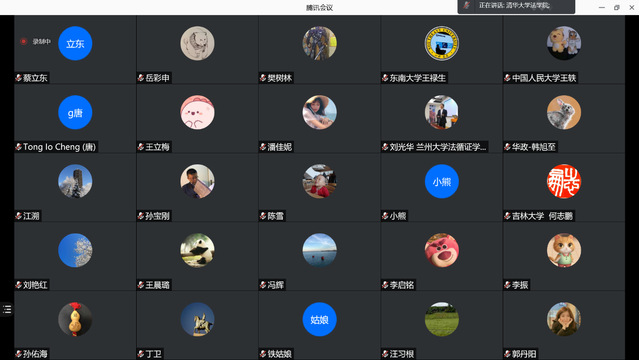The height and width of the screenshot is (360, 639).
Task: Select the red seal avatar of 何志鹏
Action: 564,181
